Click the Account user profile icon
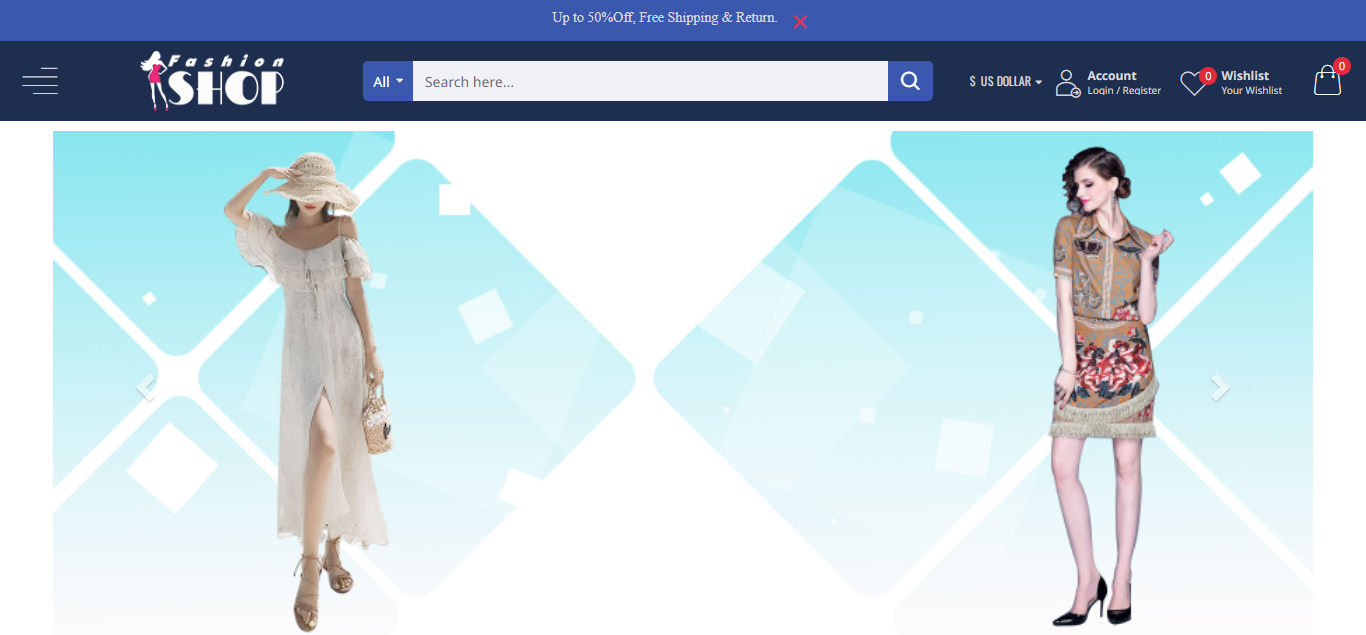 coord(1067,82)
